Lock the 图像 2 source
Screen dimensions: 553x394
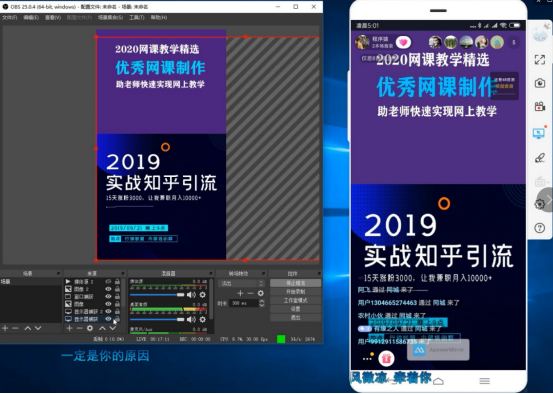[117, 289]
